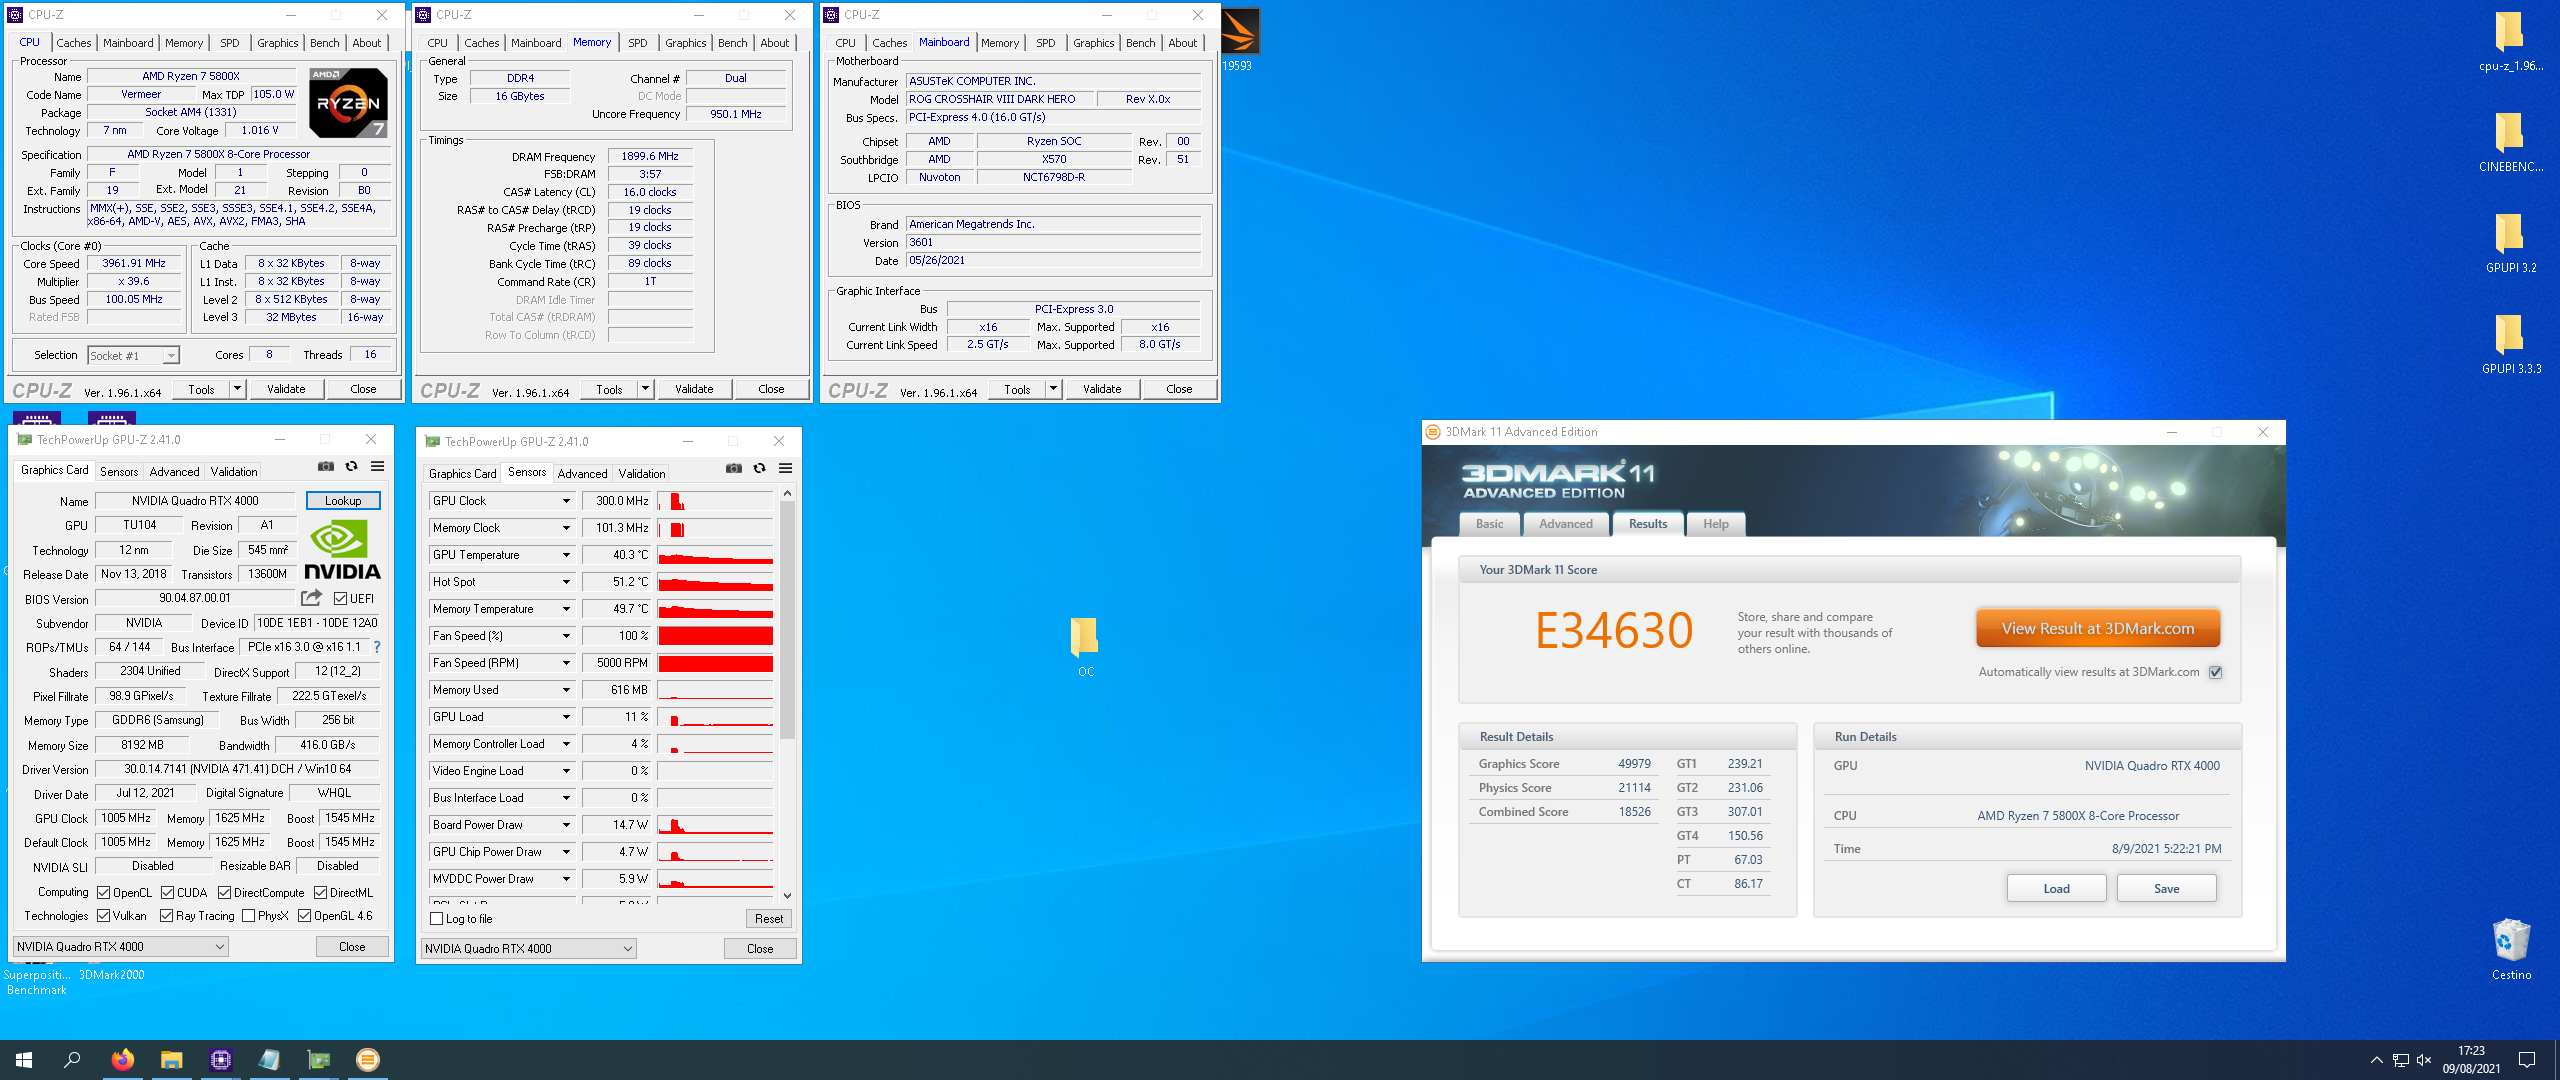Viewport: 2560px width, 1080px height.
Task: Click Help tab in 3DMark 11
Action: 1715,524
